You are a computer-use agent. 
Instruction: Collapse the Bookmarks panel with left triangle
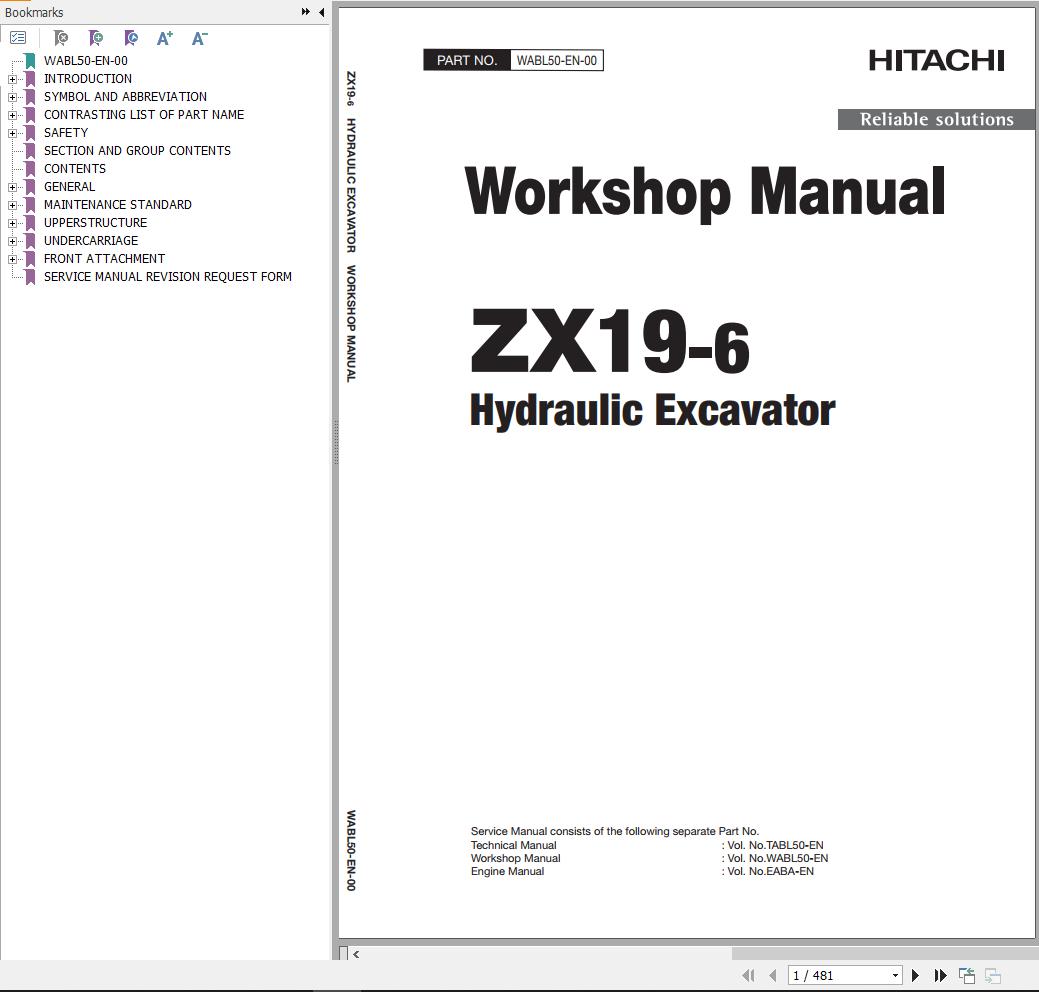[321, 12]
